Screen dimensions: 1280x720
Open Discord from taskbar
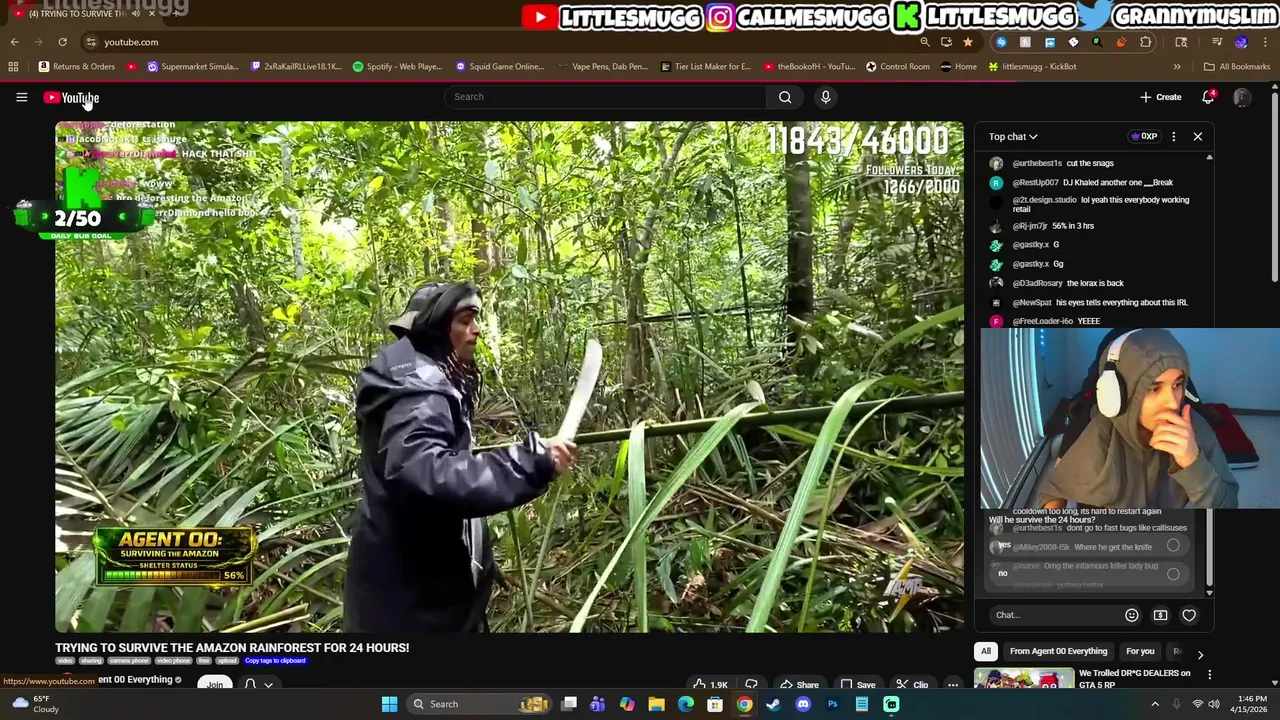pos(803,704)
